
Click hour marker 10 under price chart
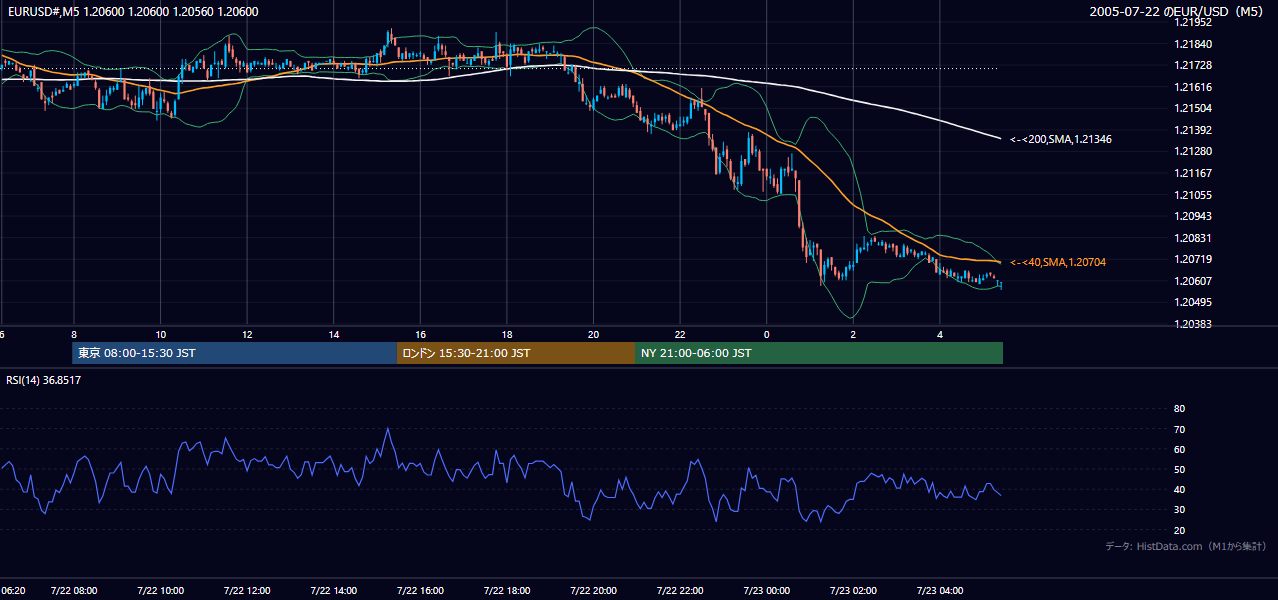pyautogui.click(x=161, y=334)
